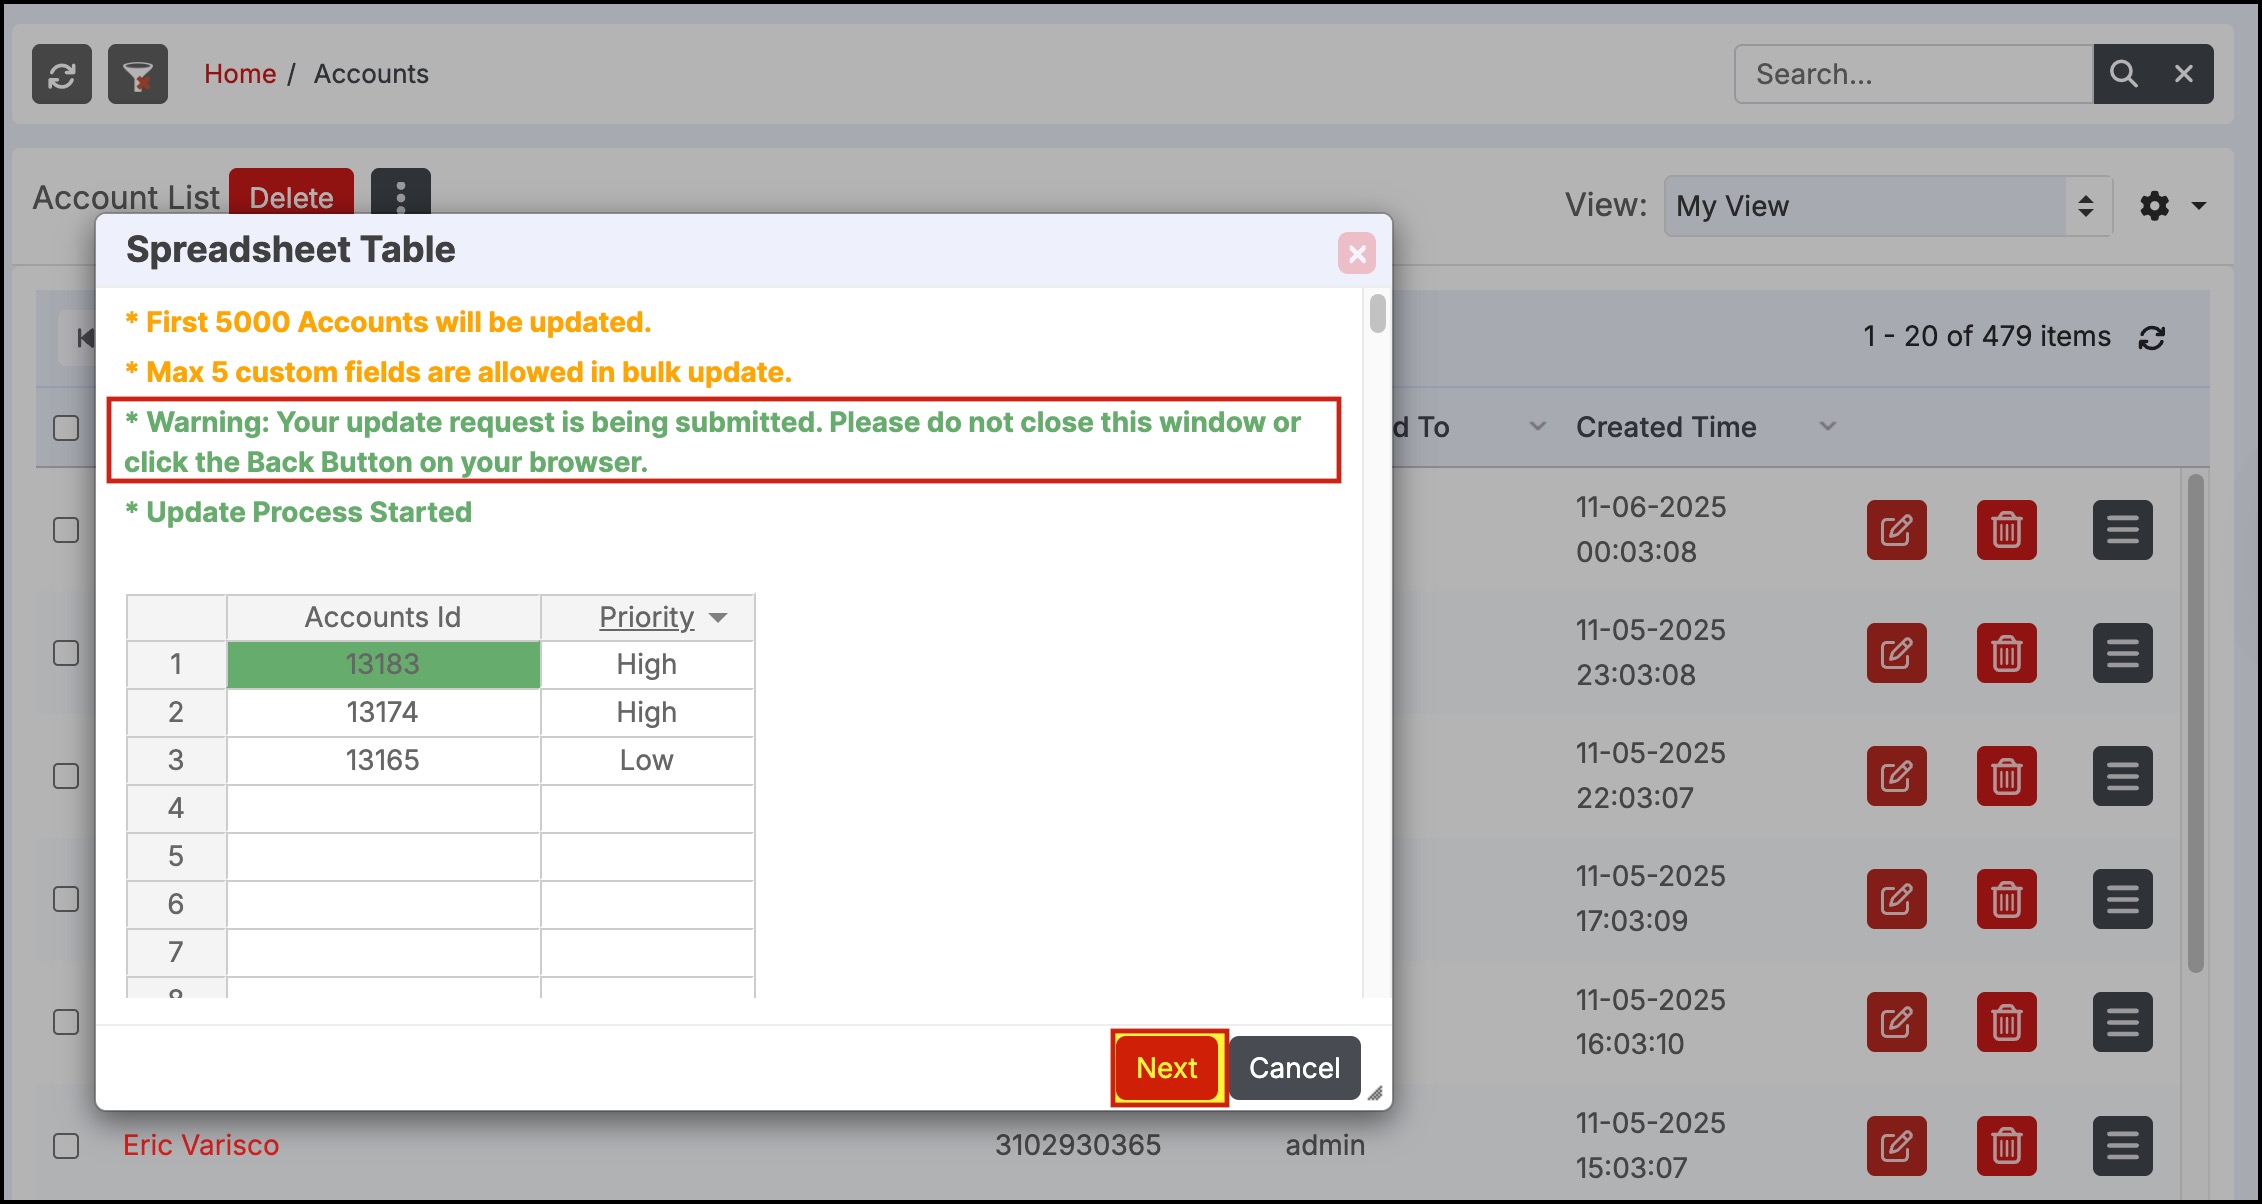2262x1204 pixels.
Task: Click Cancel in Spreadsheet Table dialog
Action: [1294, 1068]
